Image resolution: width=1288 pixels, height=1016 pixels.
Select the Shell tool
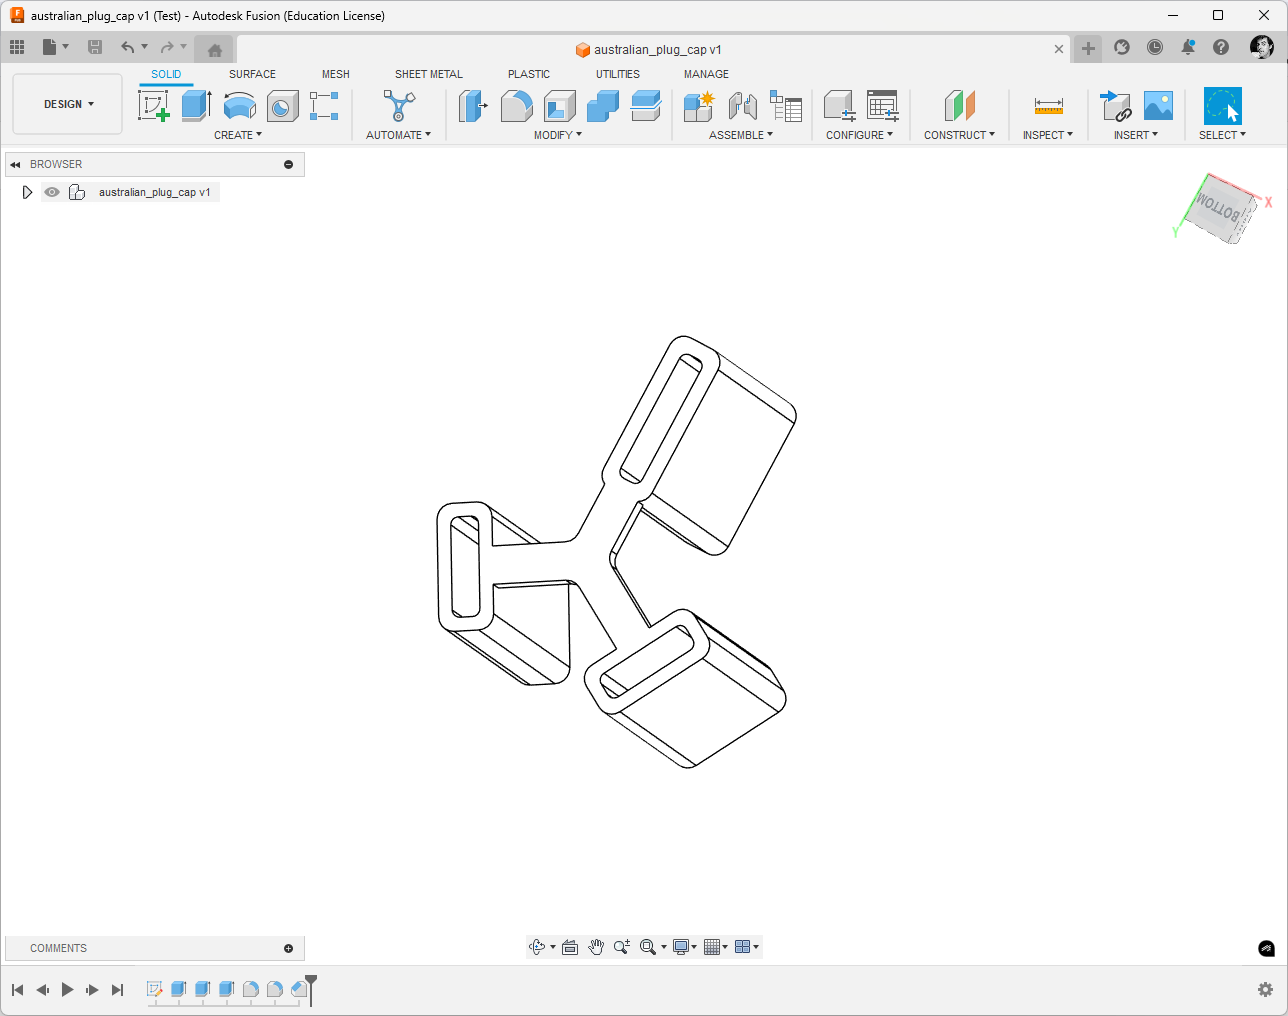[560, 105]
